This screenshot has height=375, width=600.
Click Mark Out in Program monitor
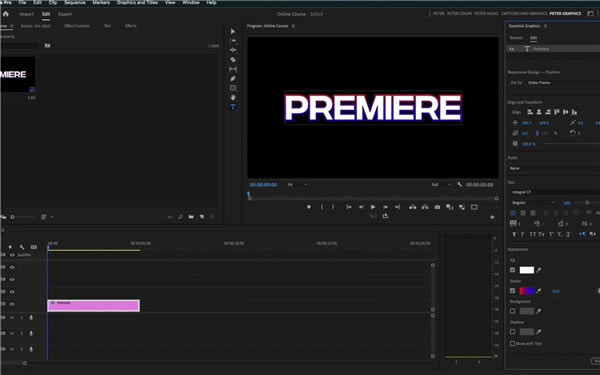pos(333,207)
